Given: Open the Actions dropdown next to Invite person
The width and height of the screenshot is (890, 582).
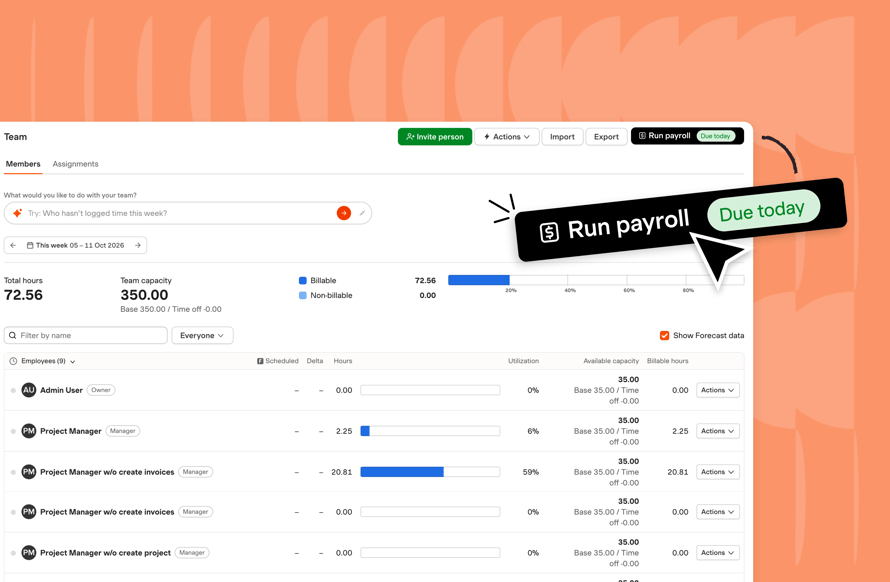Looking at the screenshot, I should [507, 137].
